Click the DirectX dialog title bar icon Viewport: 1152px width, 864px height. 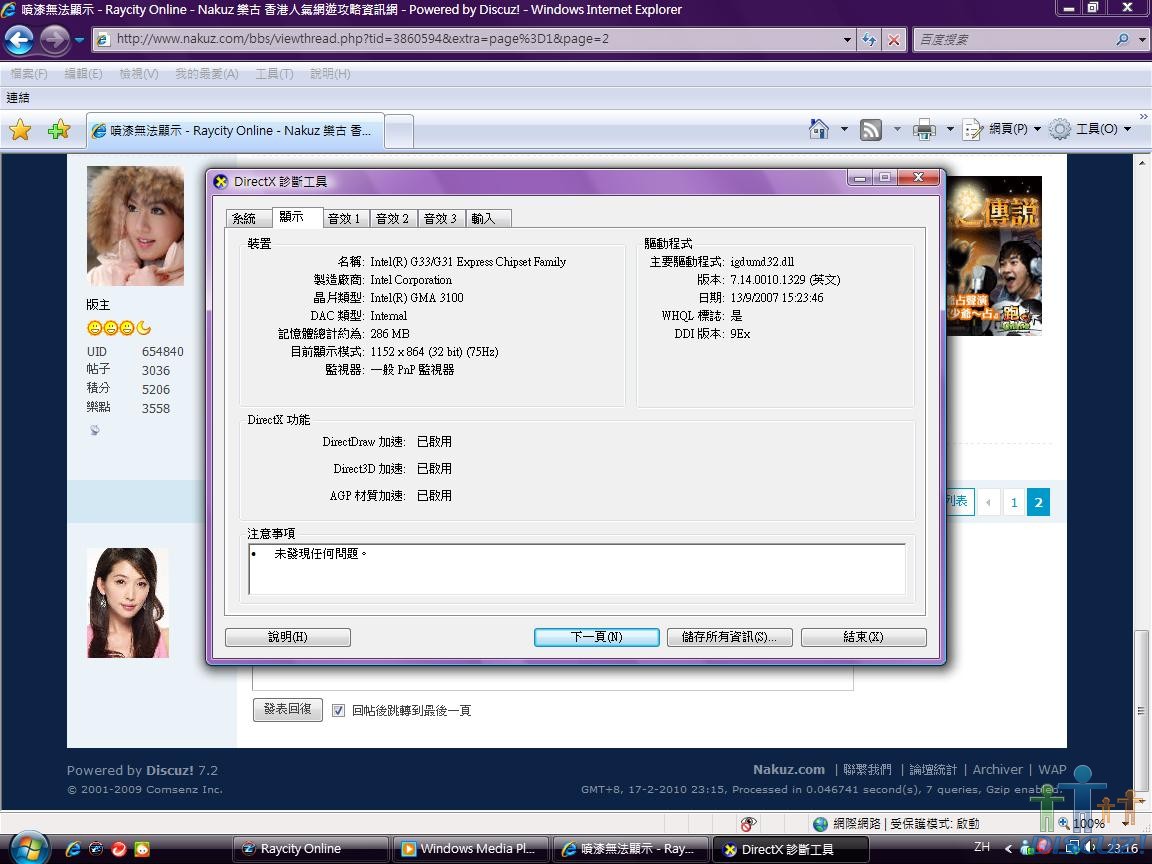point(220,181)
